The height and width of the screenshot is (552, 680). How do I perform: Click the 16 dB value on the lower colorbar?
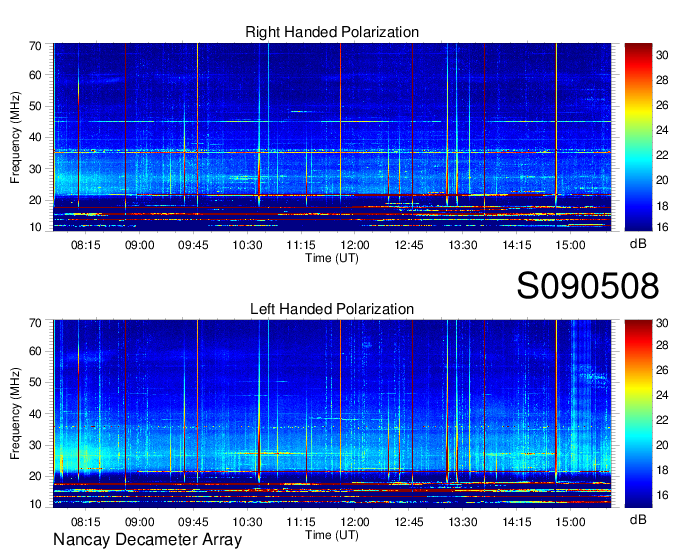coord(662,495)
